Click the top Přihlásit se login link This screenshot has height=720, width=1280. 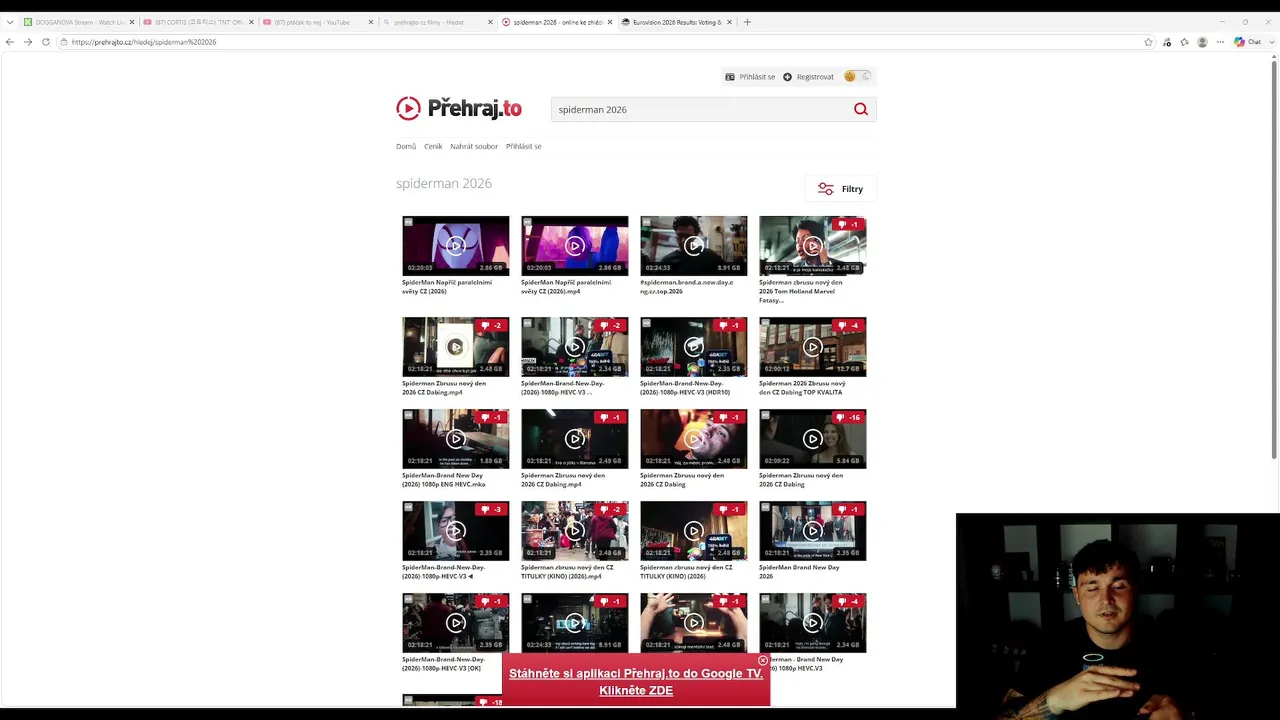tap(750, 77)
